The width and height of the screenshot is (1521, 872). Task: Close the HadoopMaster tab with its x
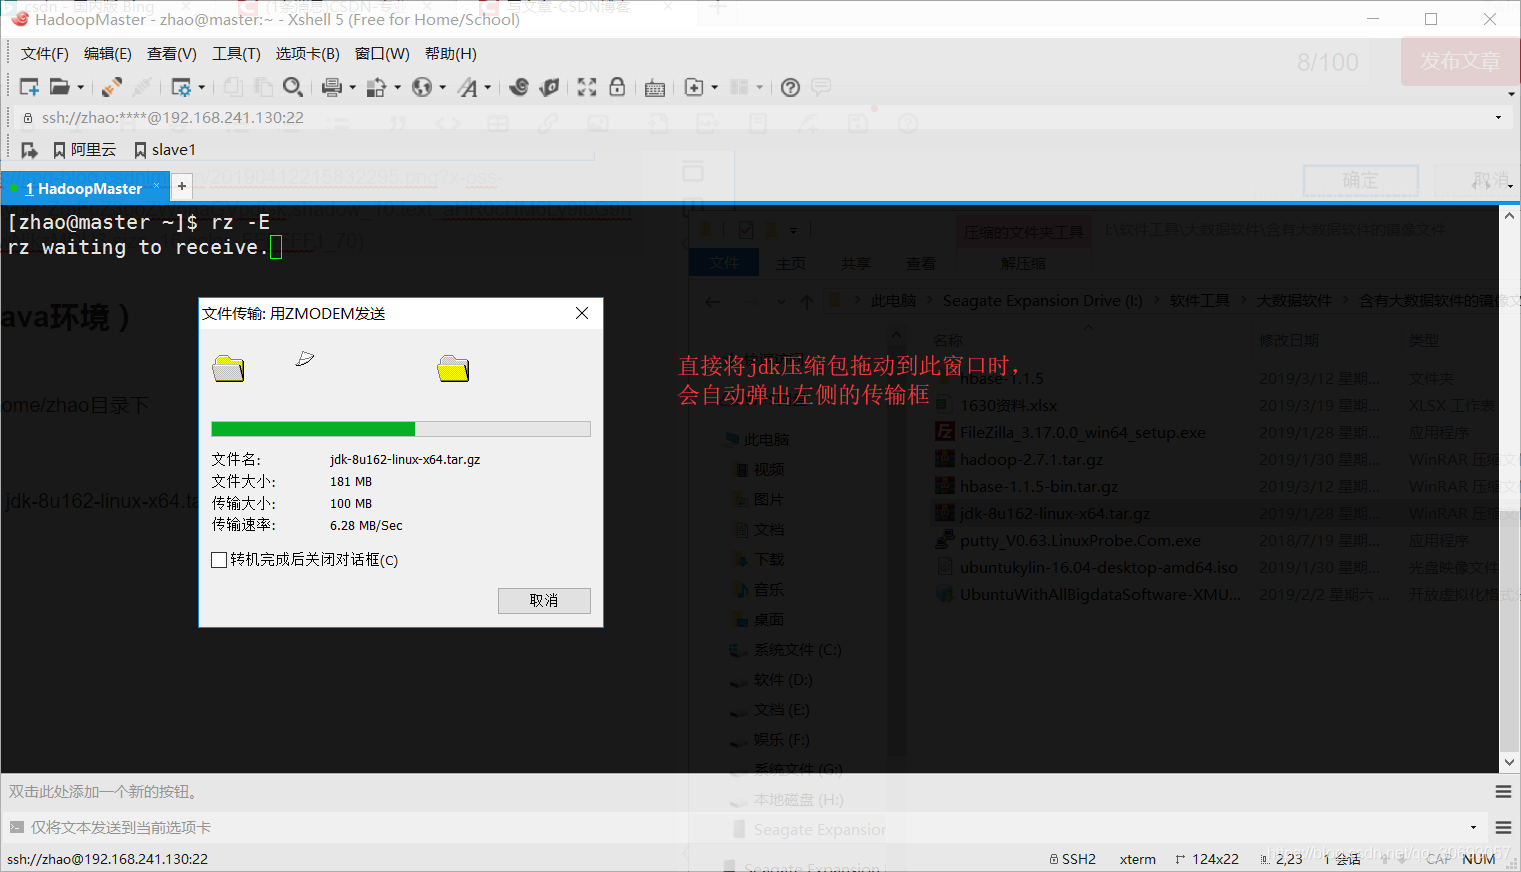(156, 186)
